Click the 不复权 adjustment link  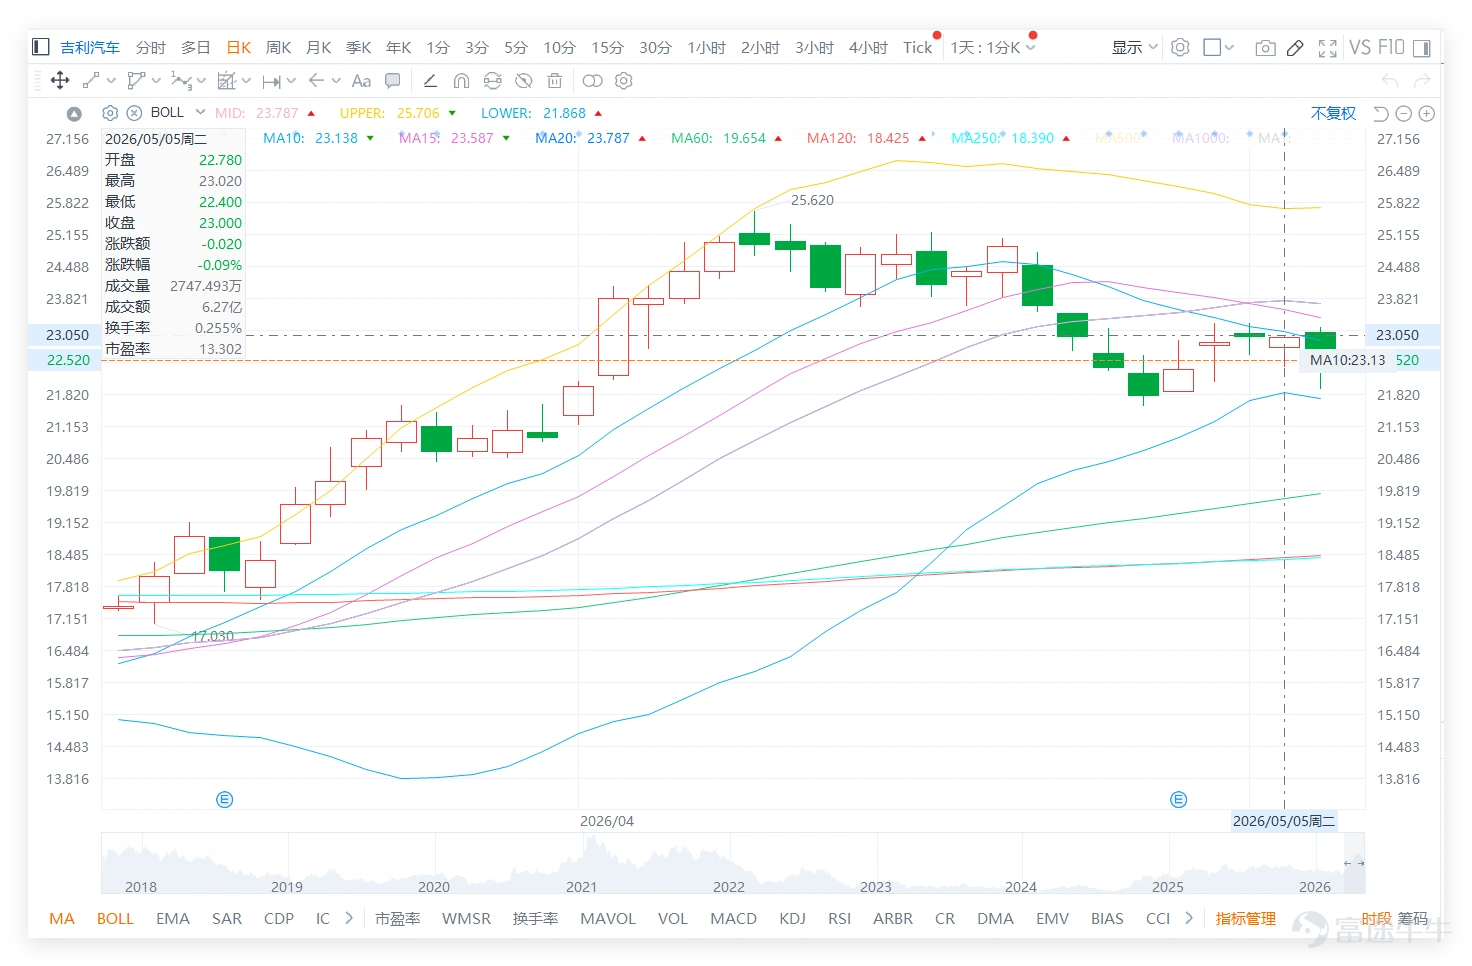(1334, 113)
